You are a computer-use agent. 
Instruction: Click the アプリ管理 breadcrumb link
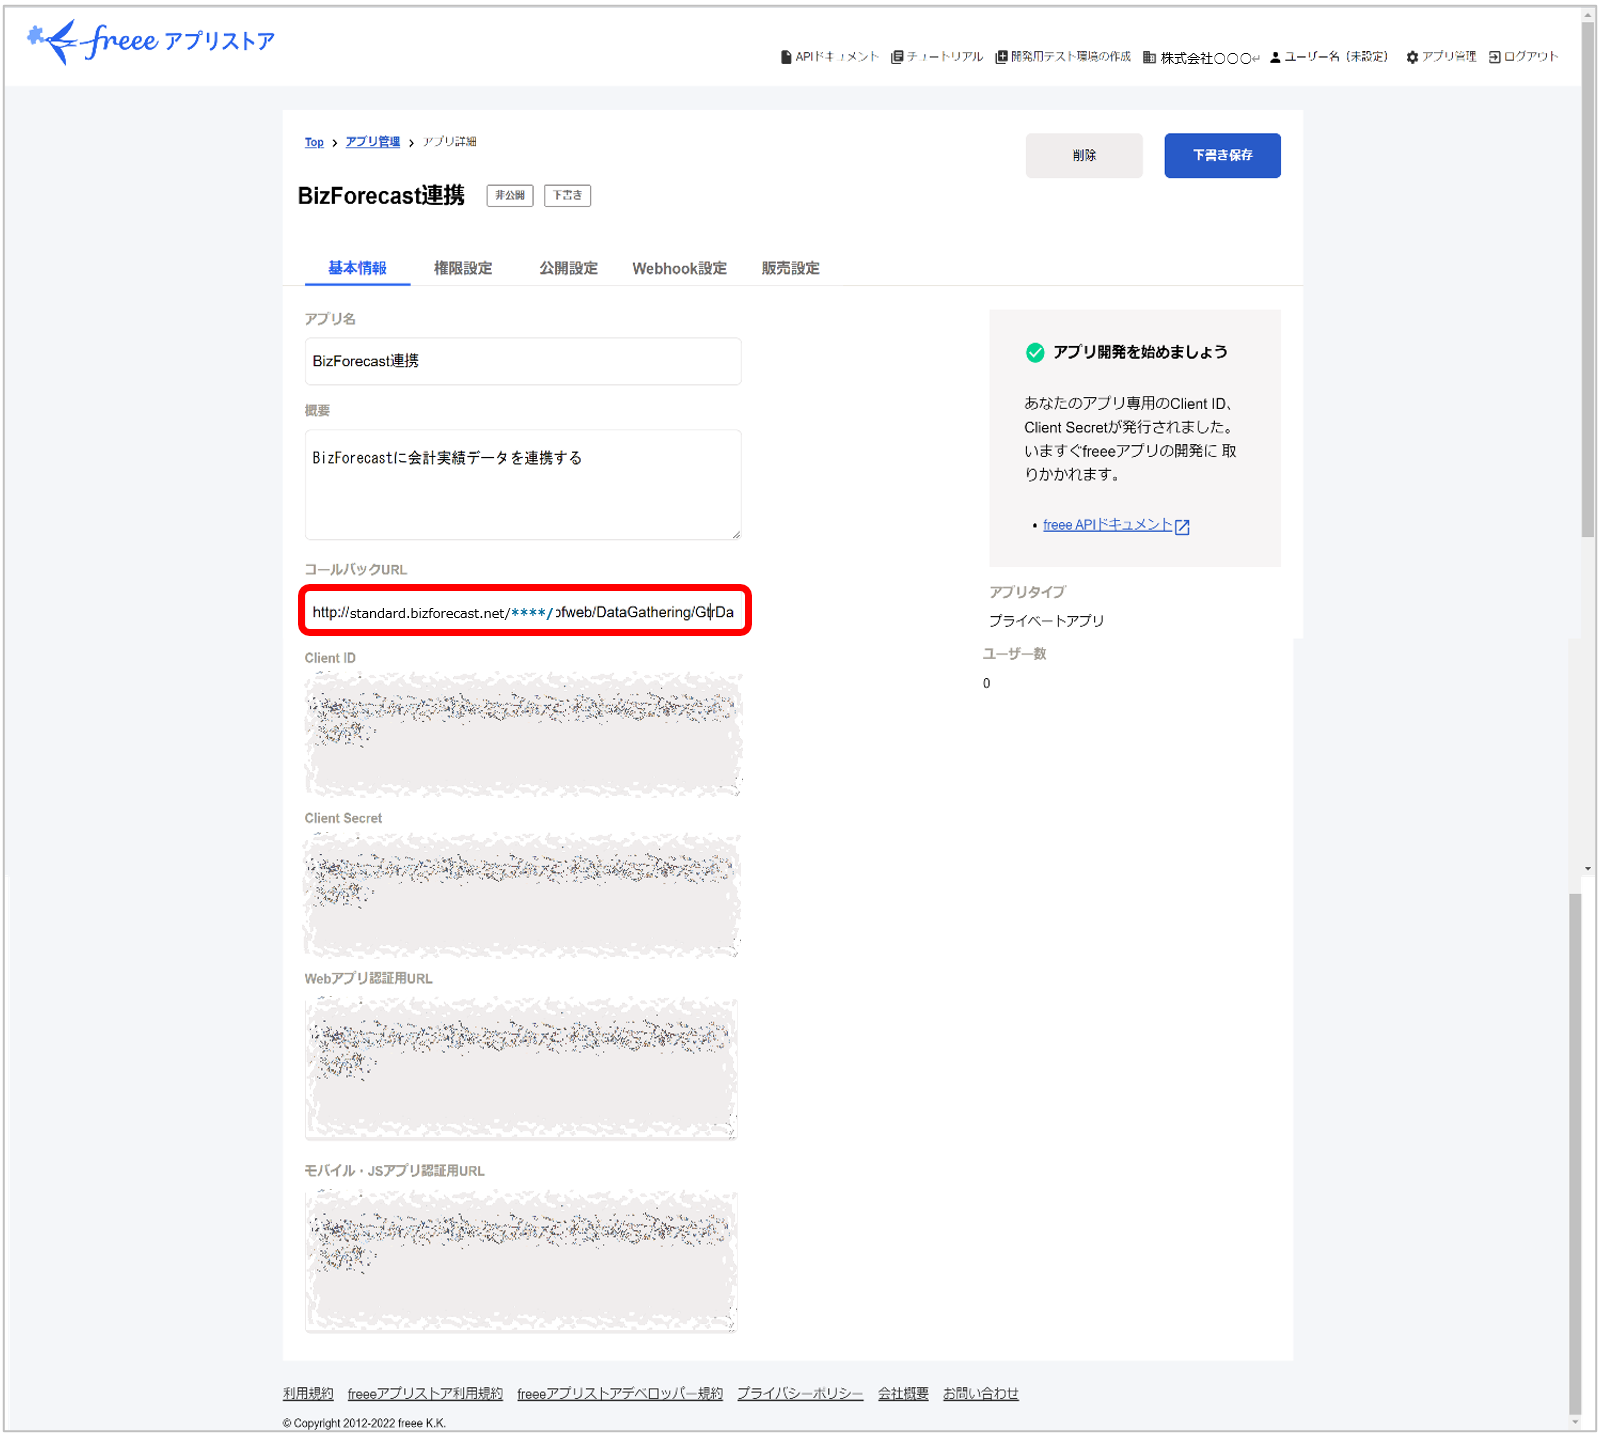[373, 142]
